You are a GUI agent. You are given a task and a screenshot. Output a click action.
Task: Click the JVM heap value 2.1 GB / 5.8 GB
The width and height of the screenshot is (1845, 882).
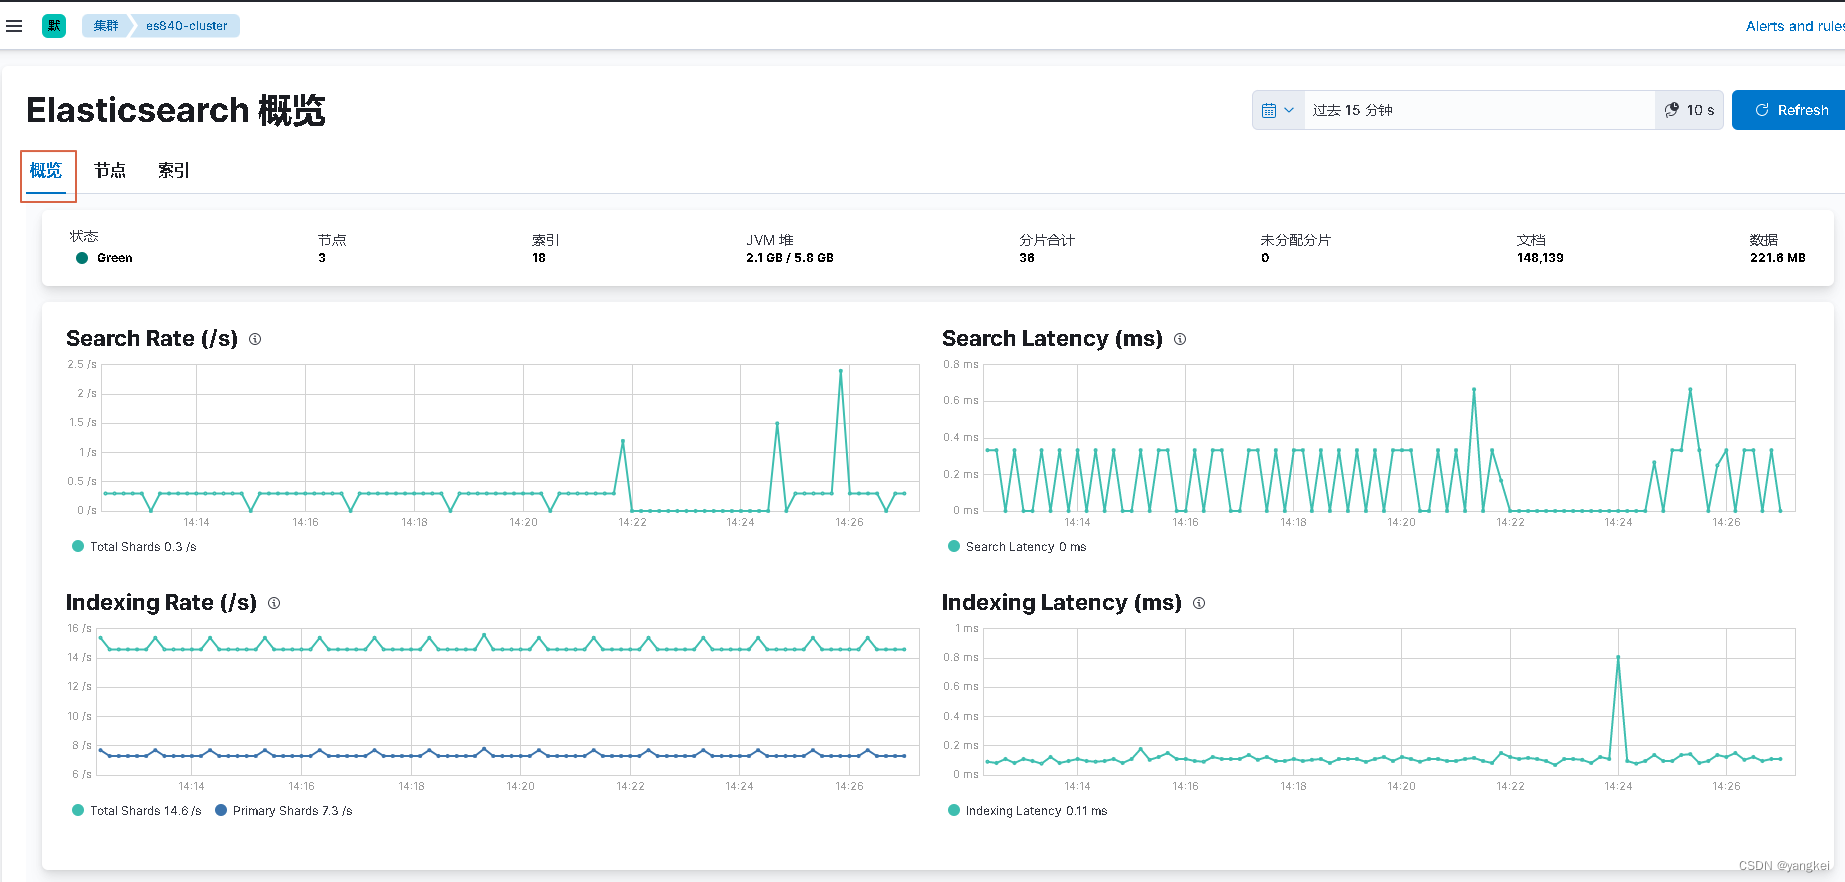[790, 258]
